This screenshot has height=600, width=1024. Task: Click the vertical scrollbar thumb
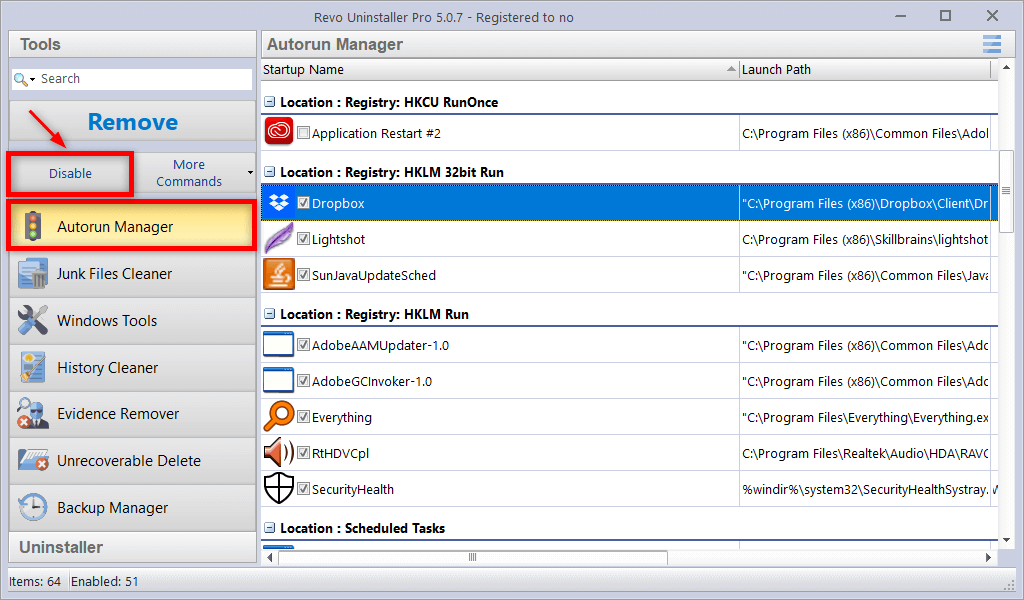pyautogui.click(x=1006, y=191)
